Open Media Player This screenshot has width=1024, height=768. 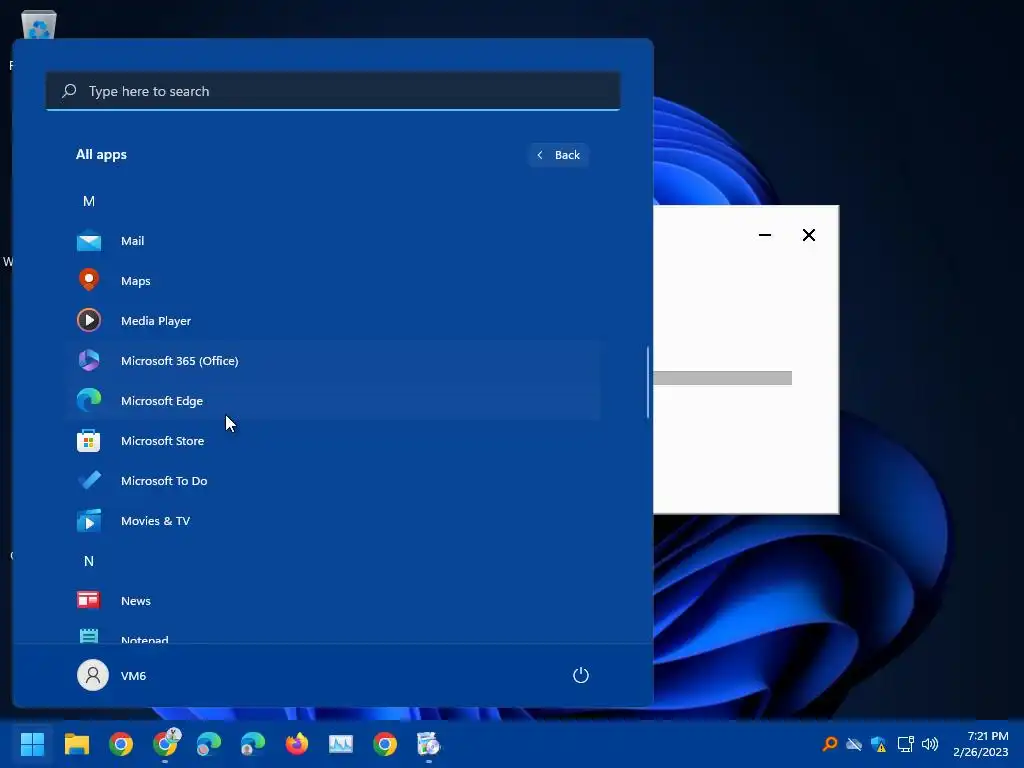click(x=332, y=321)
